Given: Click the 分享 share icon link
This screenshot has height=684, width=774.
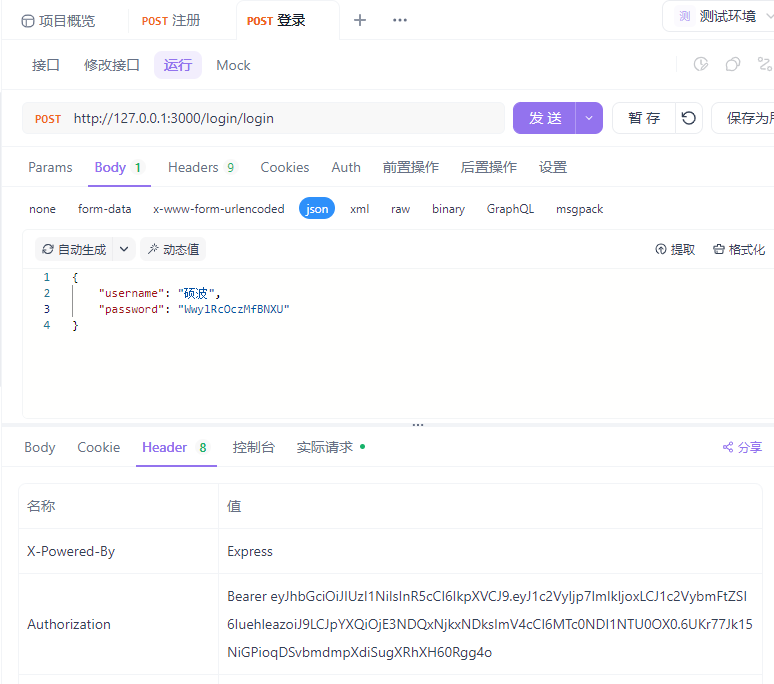Looking at the screenshot, I should pos(742,448).
